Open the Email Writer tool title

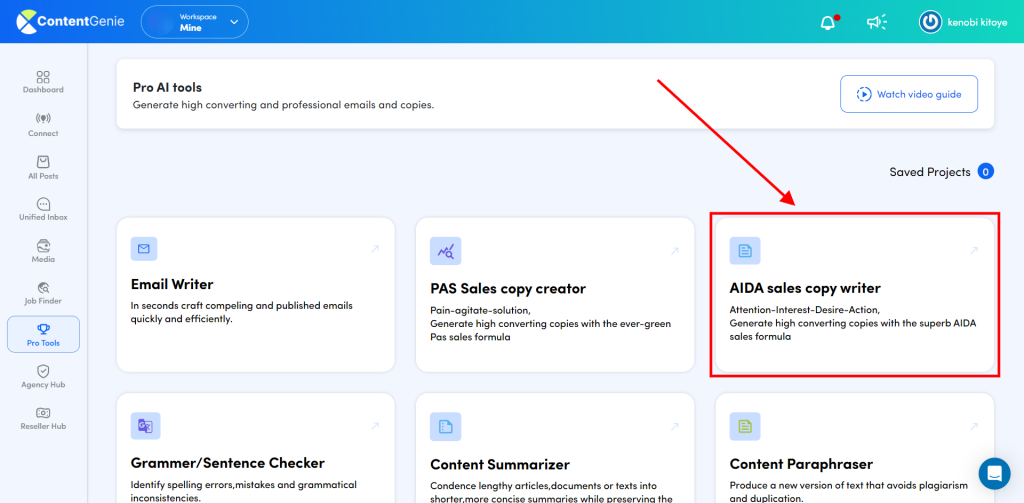pos(172,285)
